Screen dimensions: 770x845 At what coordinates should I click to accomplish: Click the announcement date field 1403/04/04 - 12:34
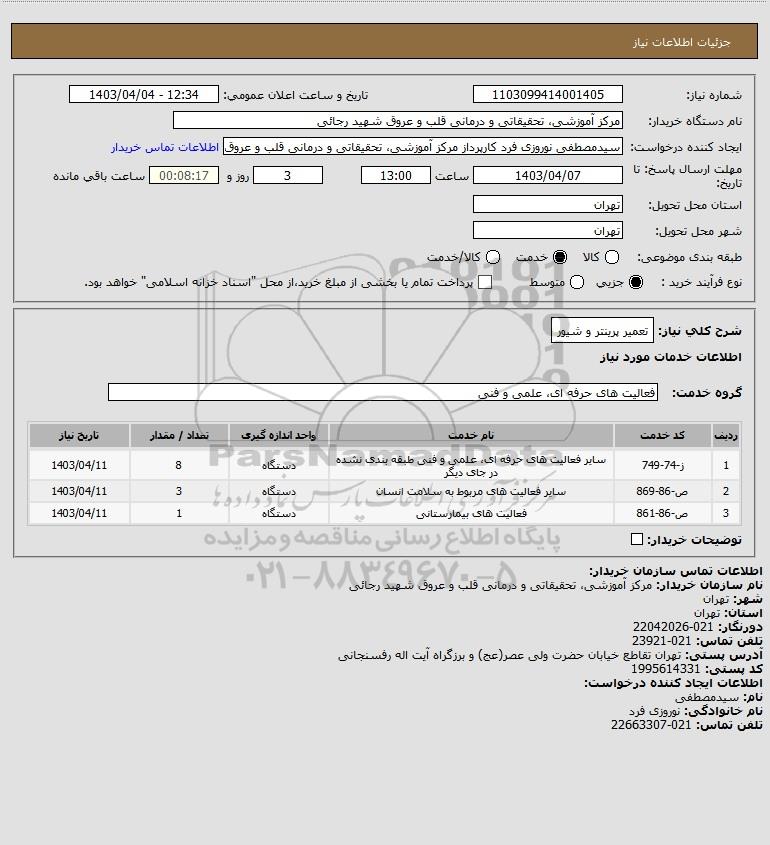click(x=144, y=94)
